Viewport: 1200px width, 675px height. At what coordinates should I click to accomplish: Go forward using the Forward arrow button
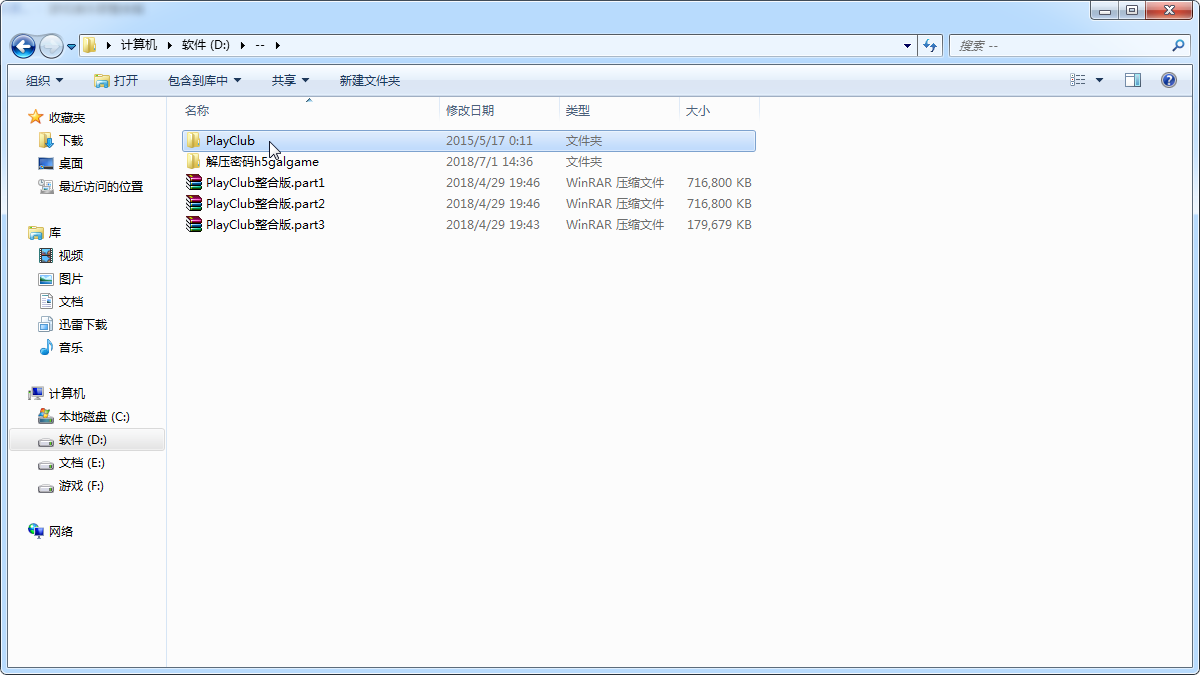pos(51,46)
